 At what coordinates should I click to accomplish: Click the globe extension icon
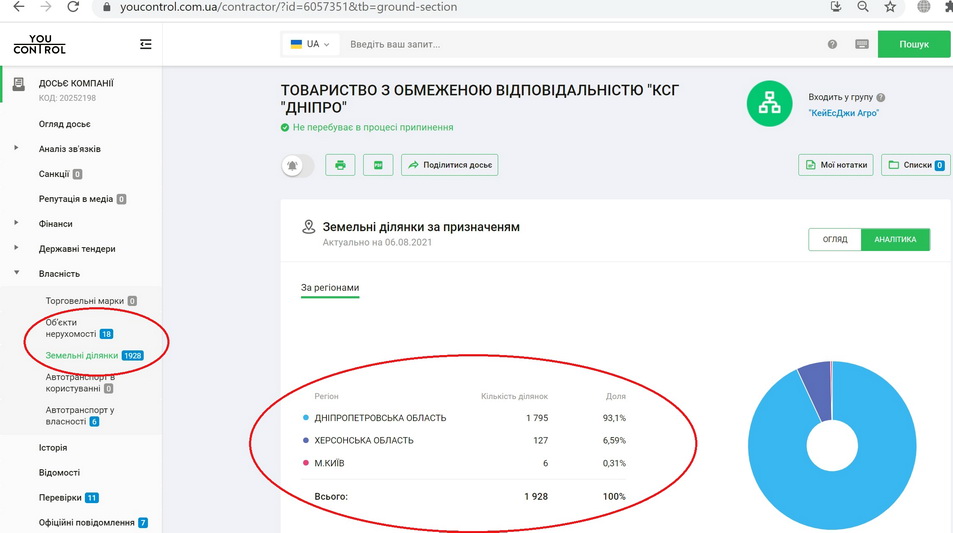pos(923,7)
